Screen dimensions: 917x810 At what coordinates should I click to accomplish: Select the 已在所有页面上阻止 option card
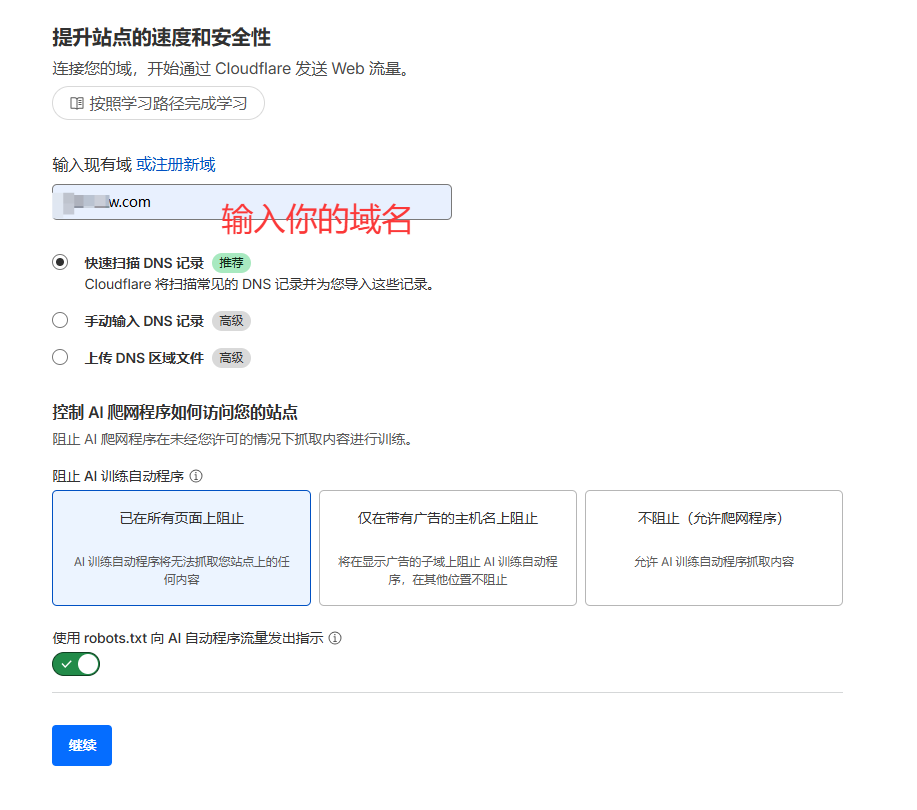183,547
